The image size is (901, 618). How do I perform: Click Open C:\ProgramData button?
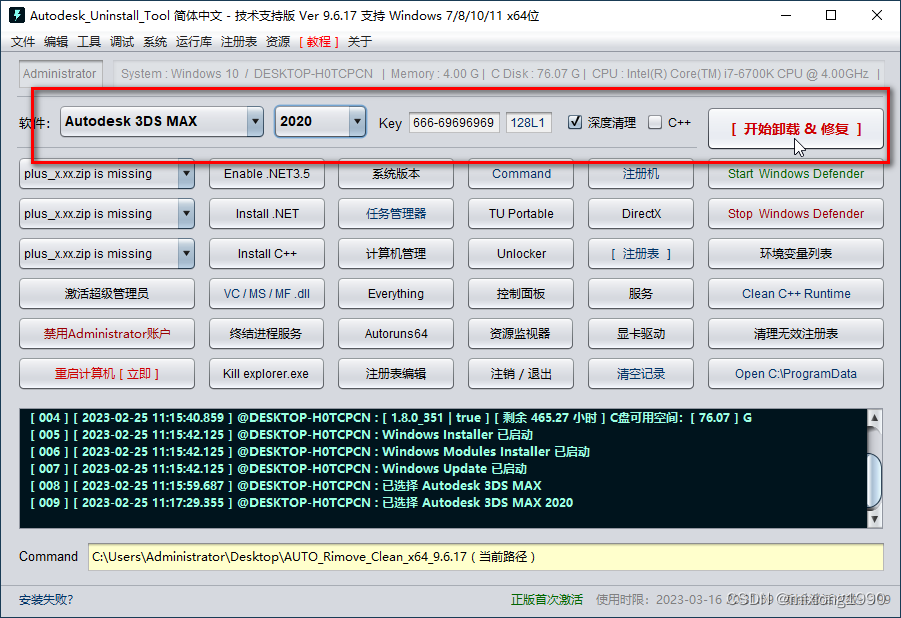click(796, 374)
